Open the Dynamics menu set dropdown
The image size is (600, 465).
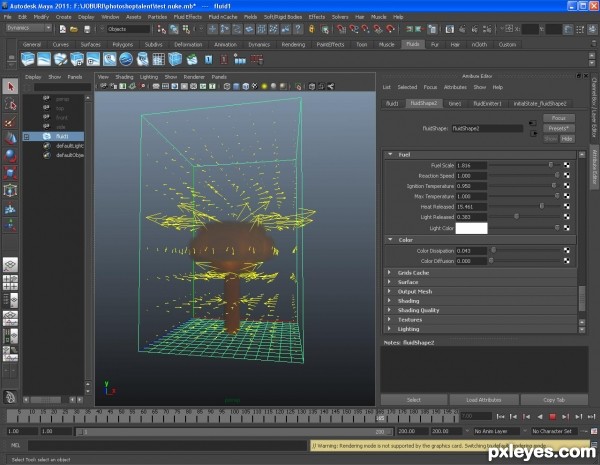pos(29,28)
